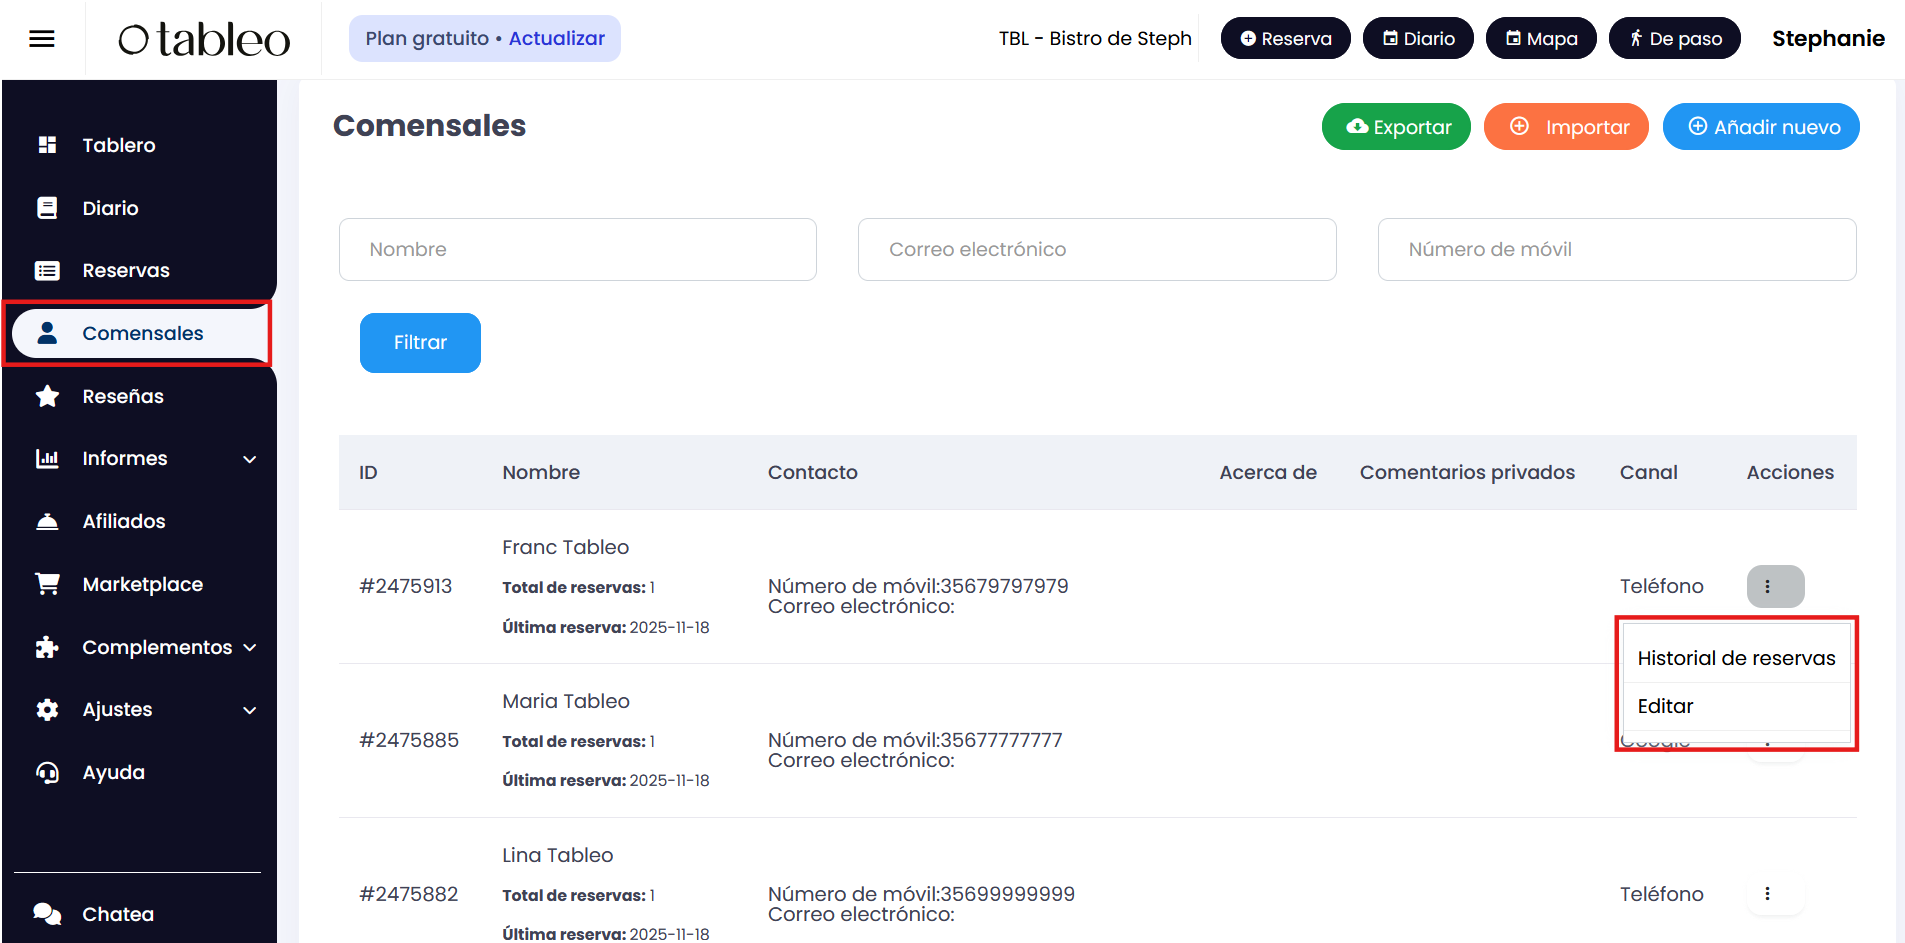Click Teléfono channel in Lina Tableo row

(1662, 895)
